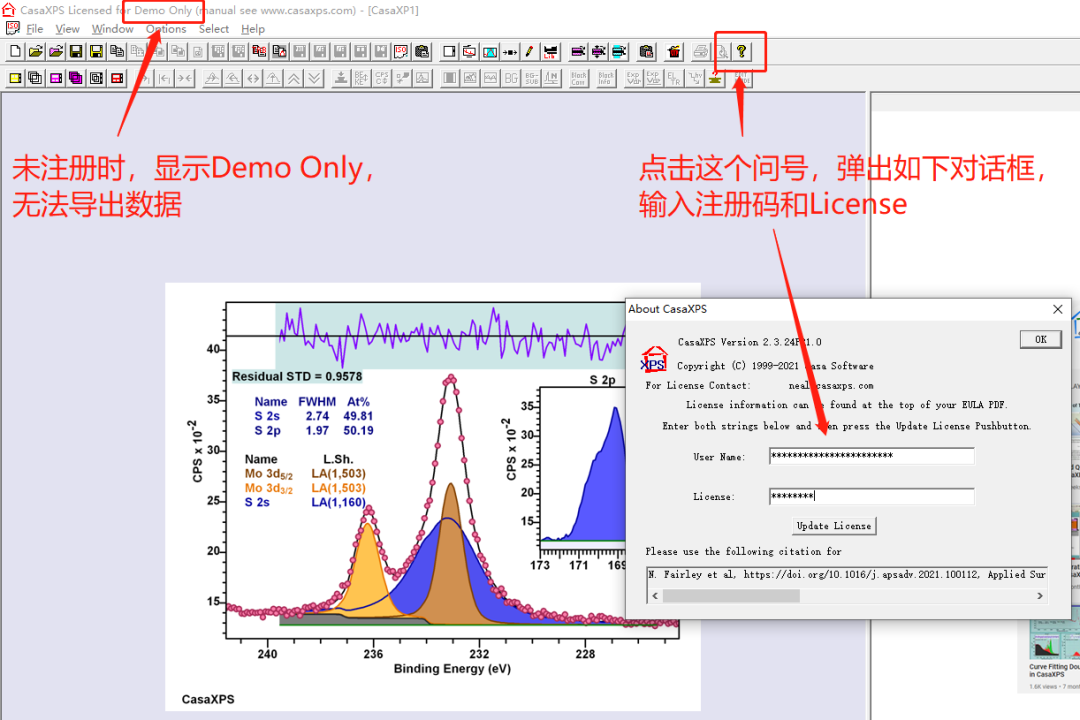Click the Save file icon
This screenshot has width=1080, height=720.
point(78,51)
